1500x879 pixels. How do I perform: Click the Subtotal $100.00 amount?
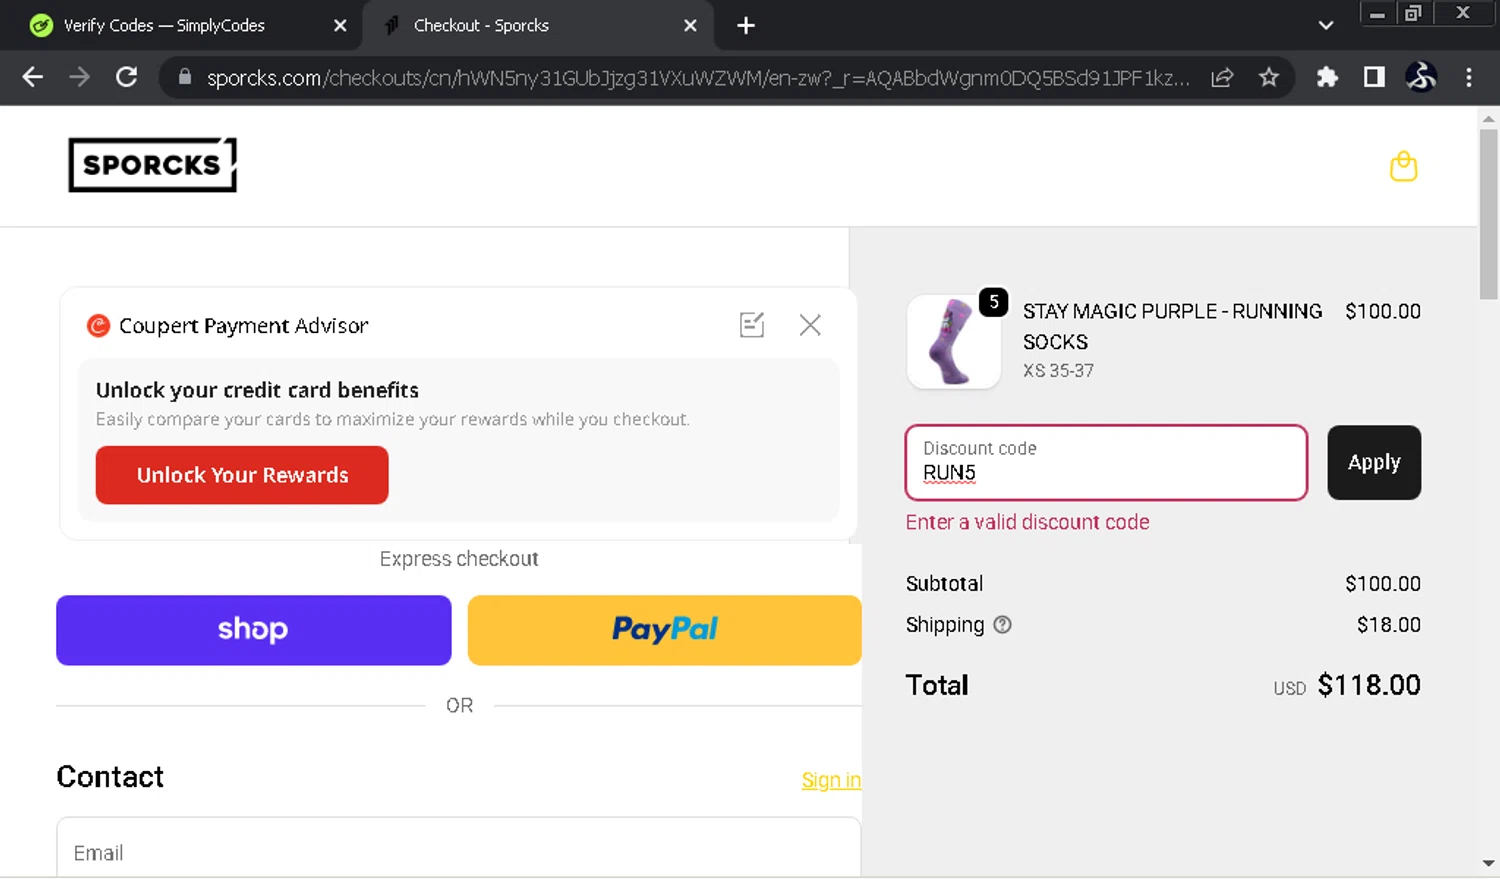1382,584
